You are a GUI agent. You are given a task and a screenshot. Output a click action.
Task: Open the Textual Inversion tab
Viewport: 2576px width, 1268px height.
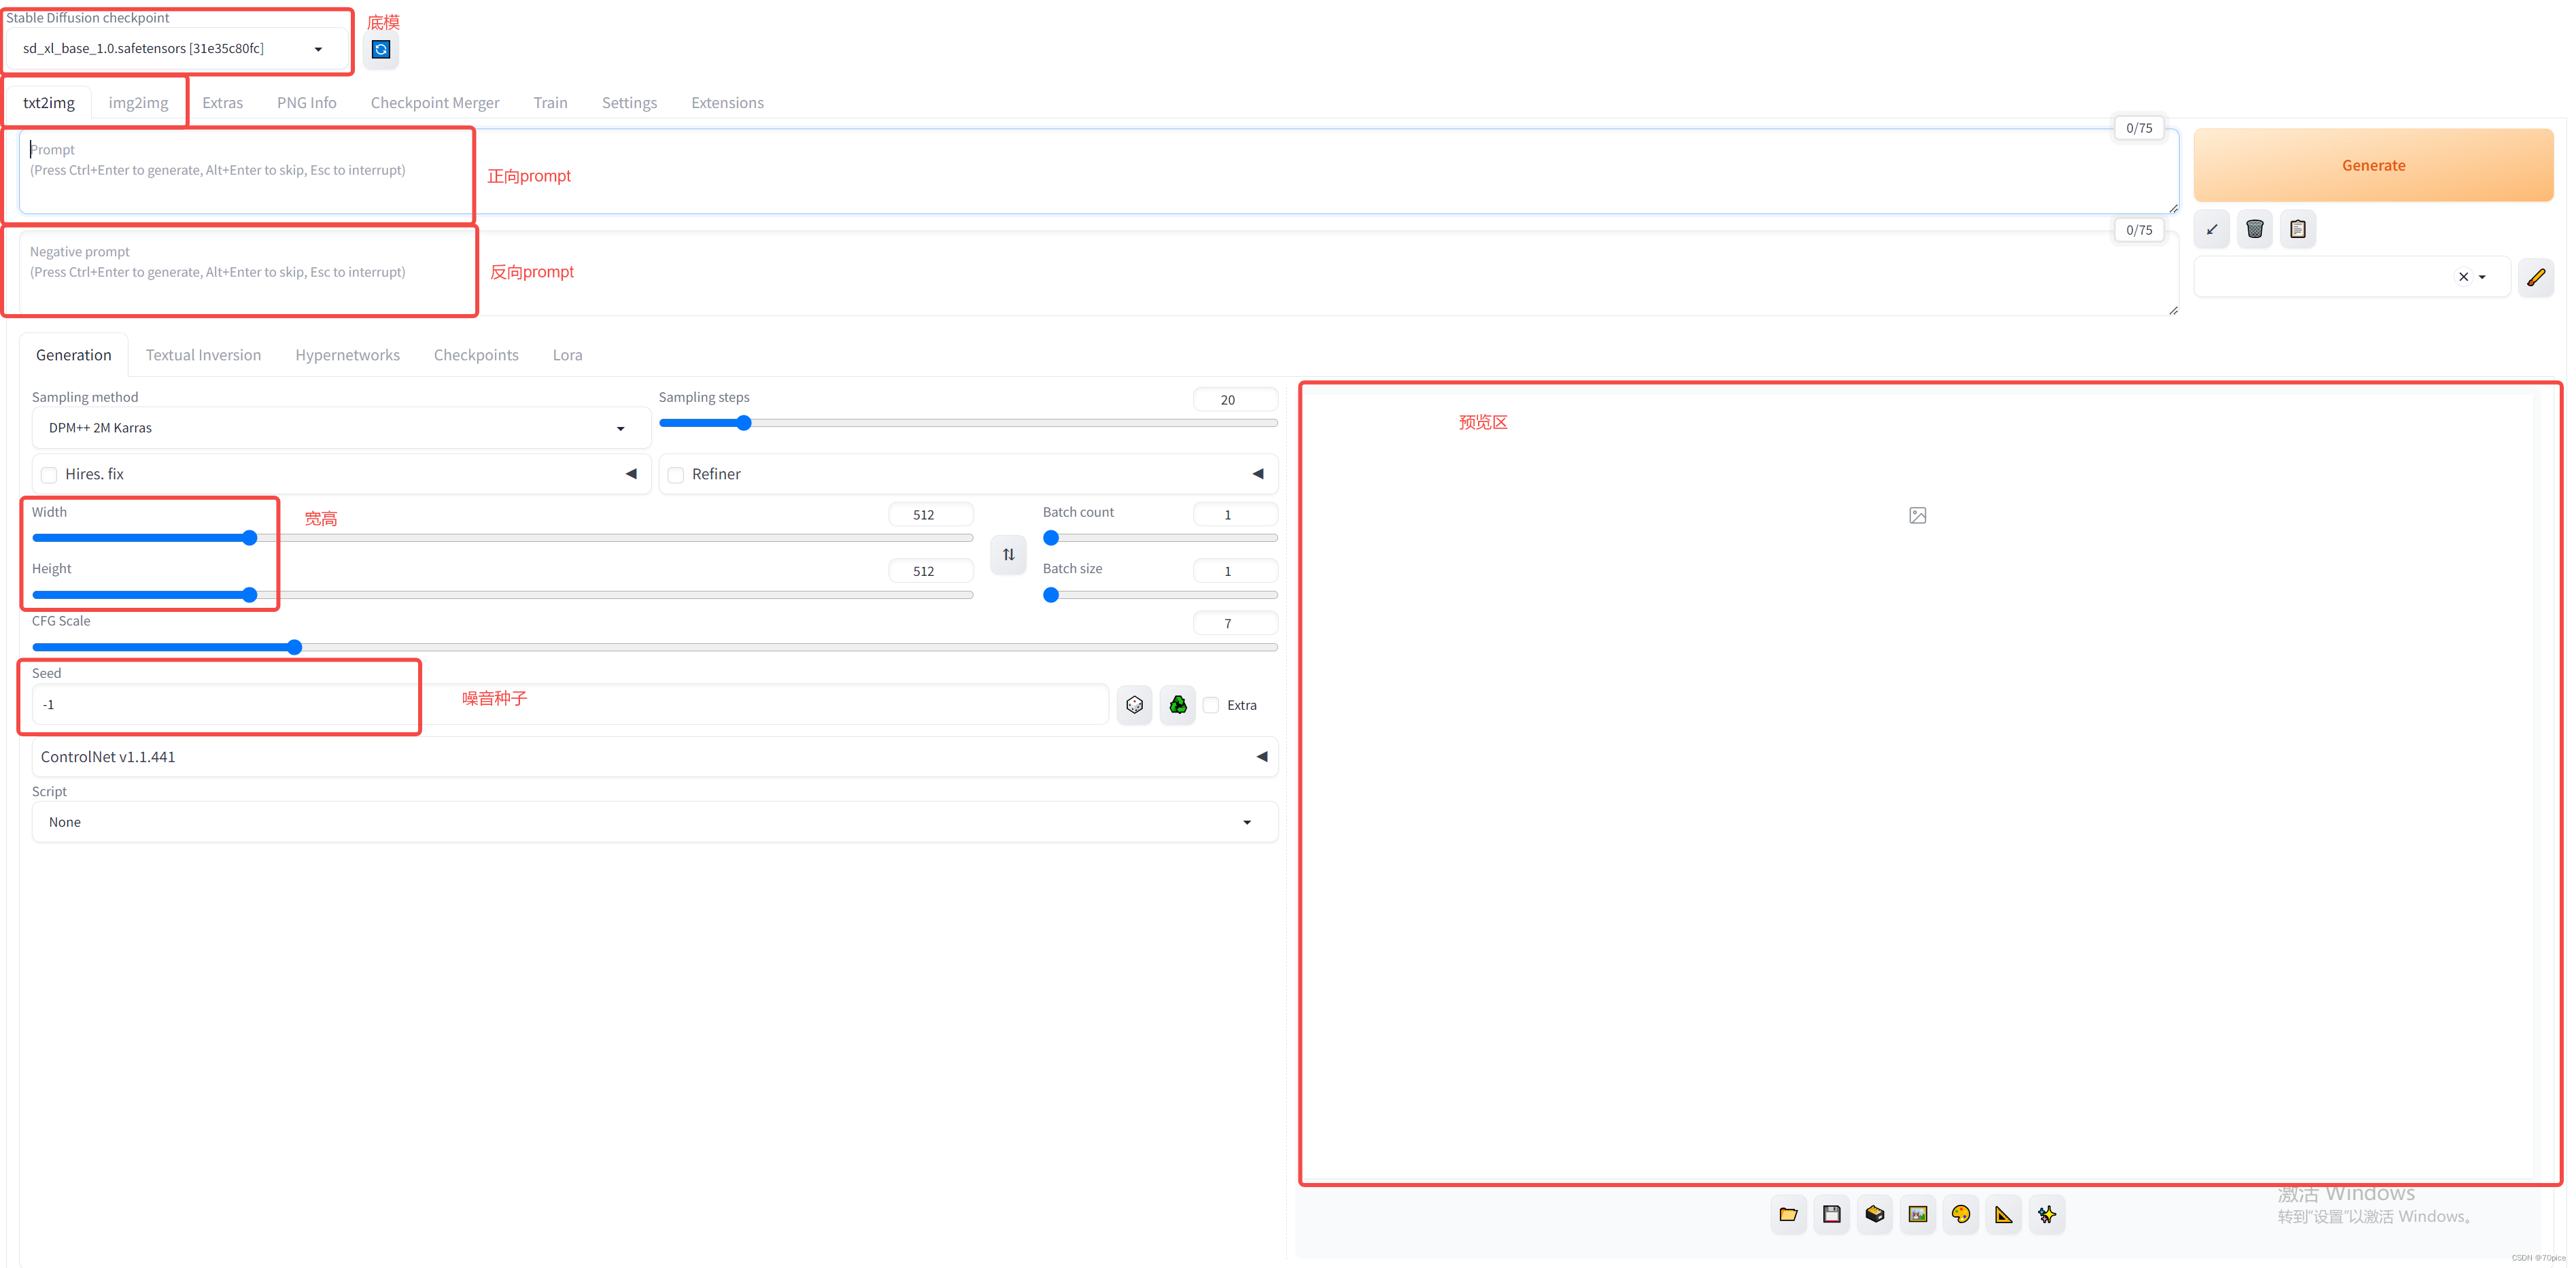click(203, 355)
